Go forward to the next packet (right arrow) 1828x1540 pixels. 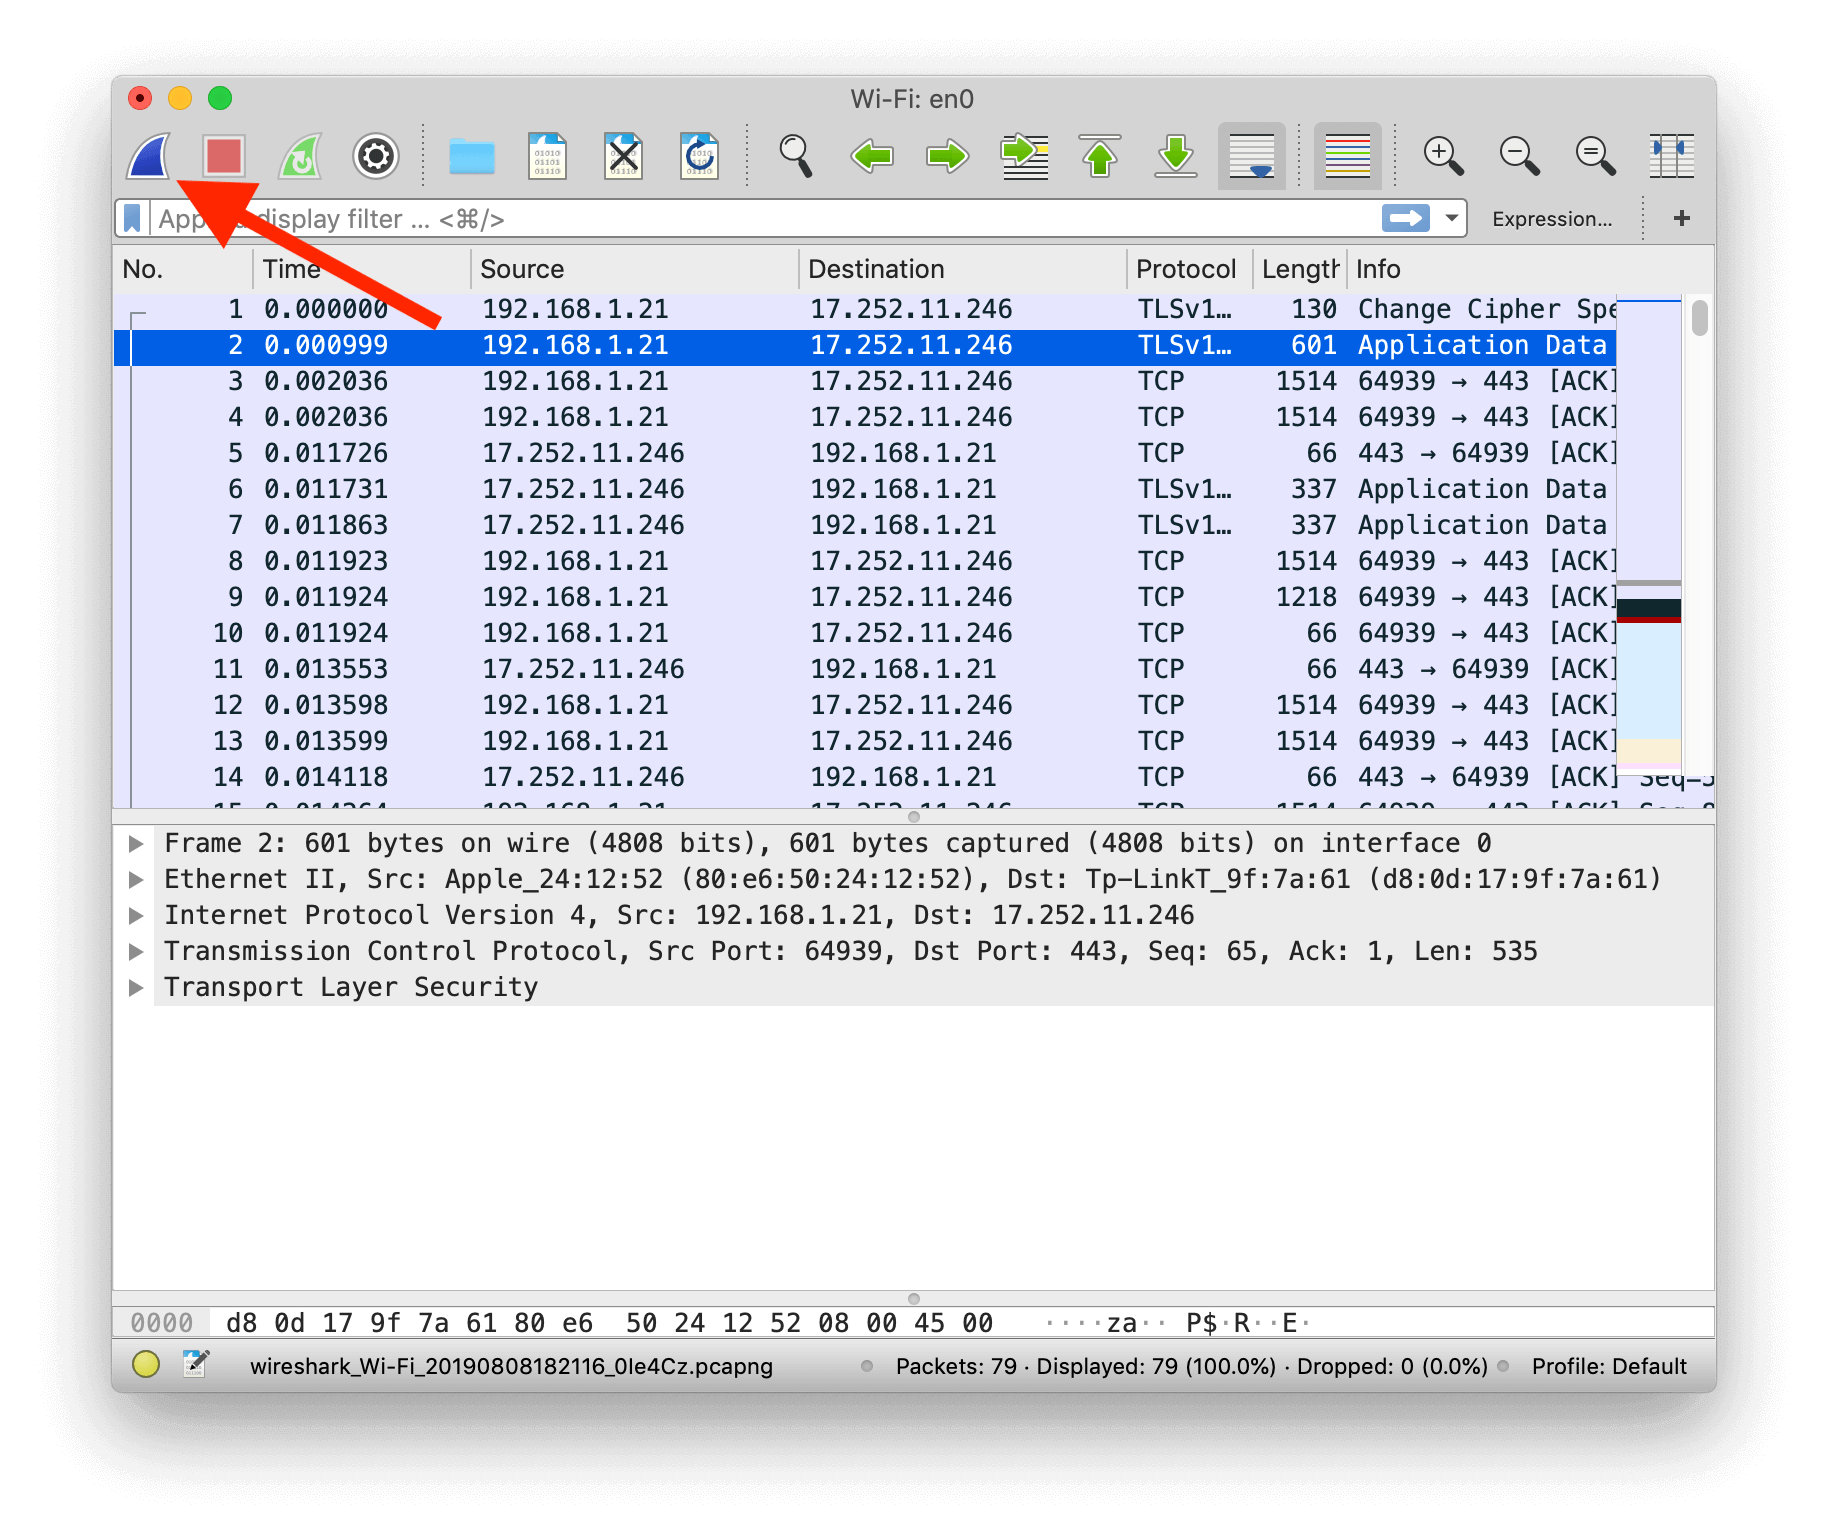click(x=947, y=156)
